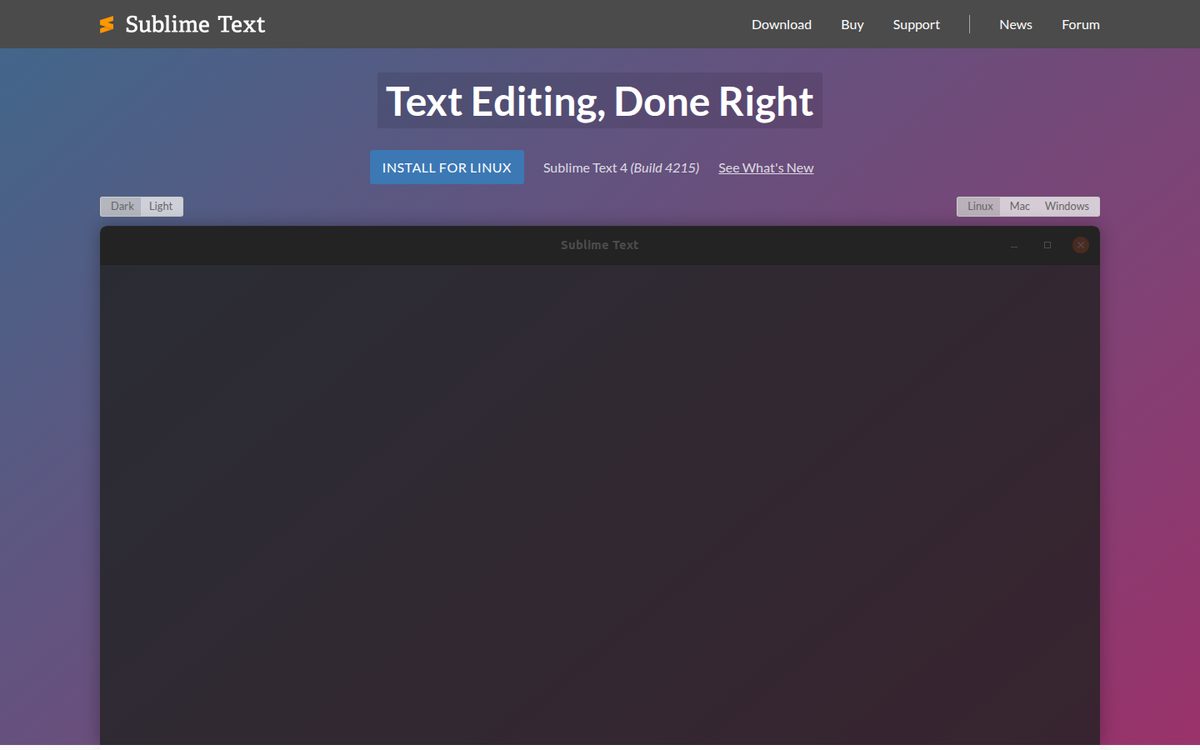Click Install for Linux button
Viewport: 1200px width, 750px height.
coord(447,167)
